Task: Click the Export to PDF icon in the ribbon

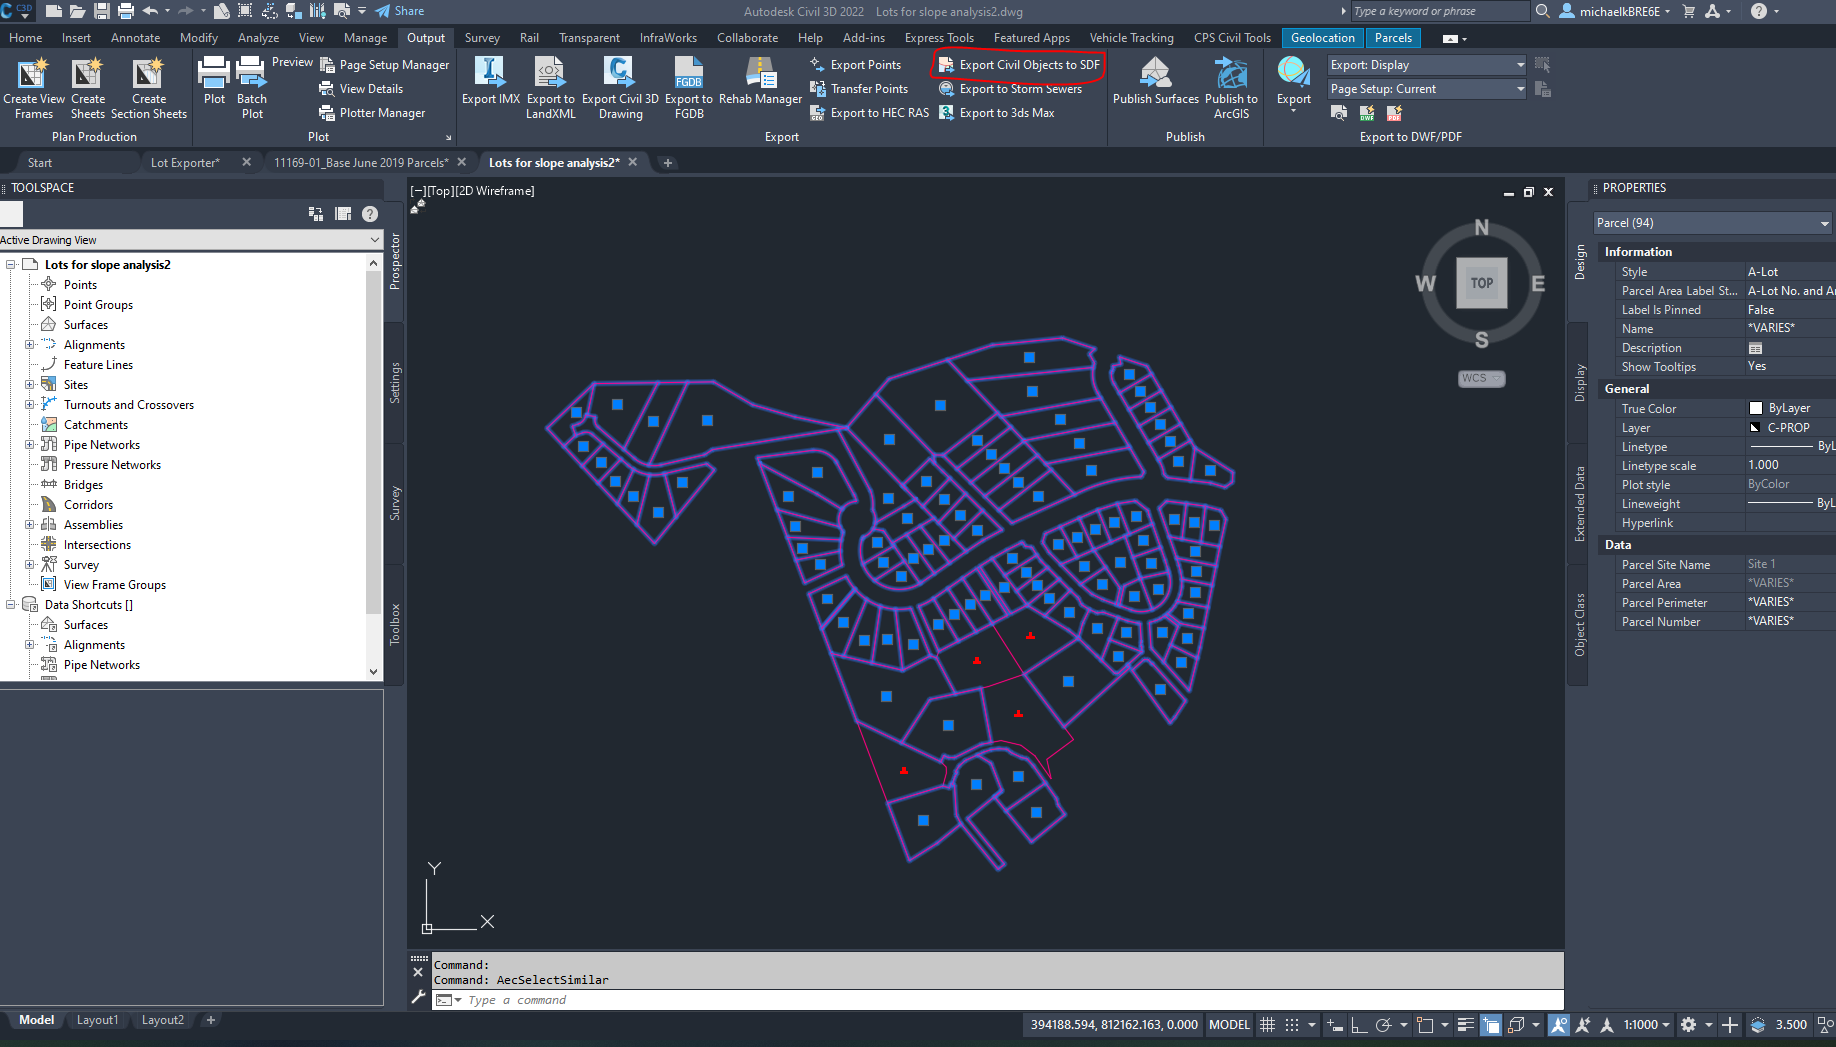Action: coord(1393,114)
